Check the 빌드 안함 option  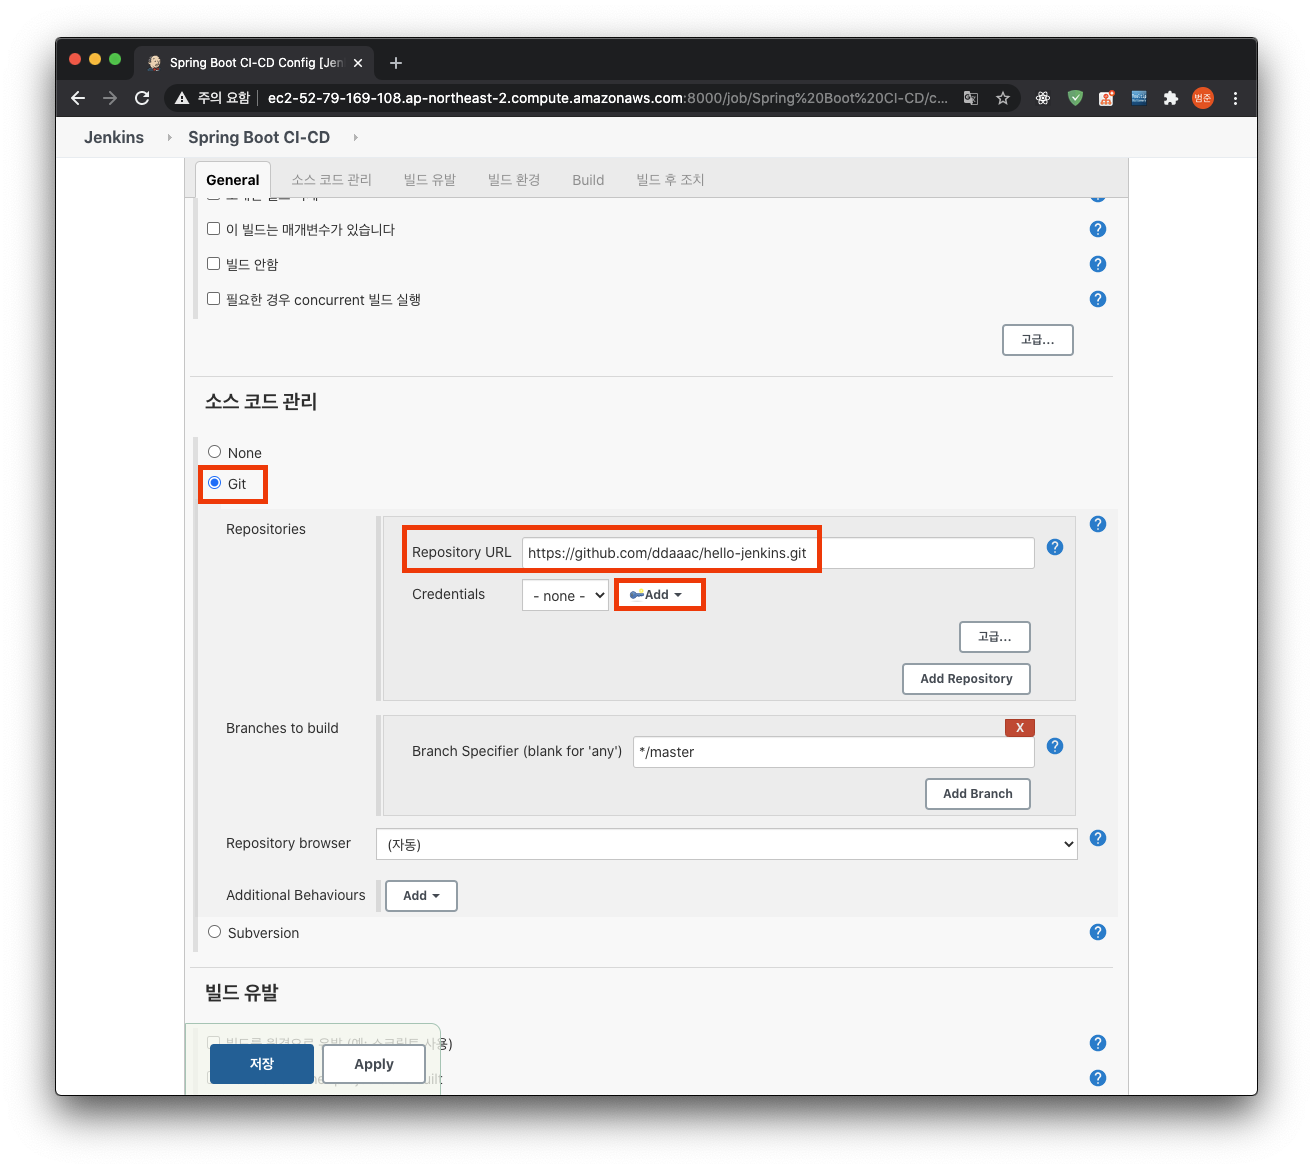tap(213, 264)
